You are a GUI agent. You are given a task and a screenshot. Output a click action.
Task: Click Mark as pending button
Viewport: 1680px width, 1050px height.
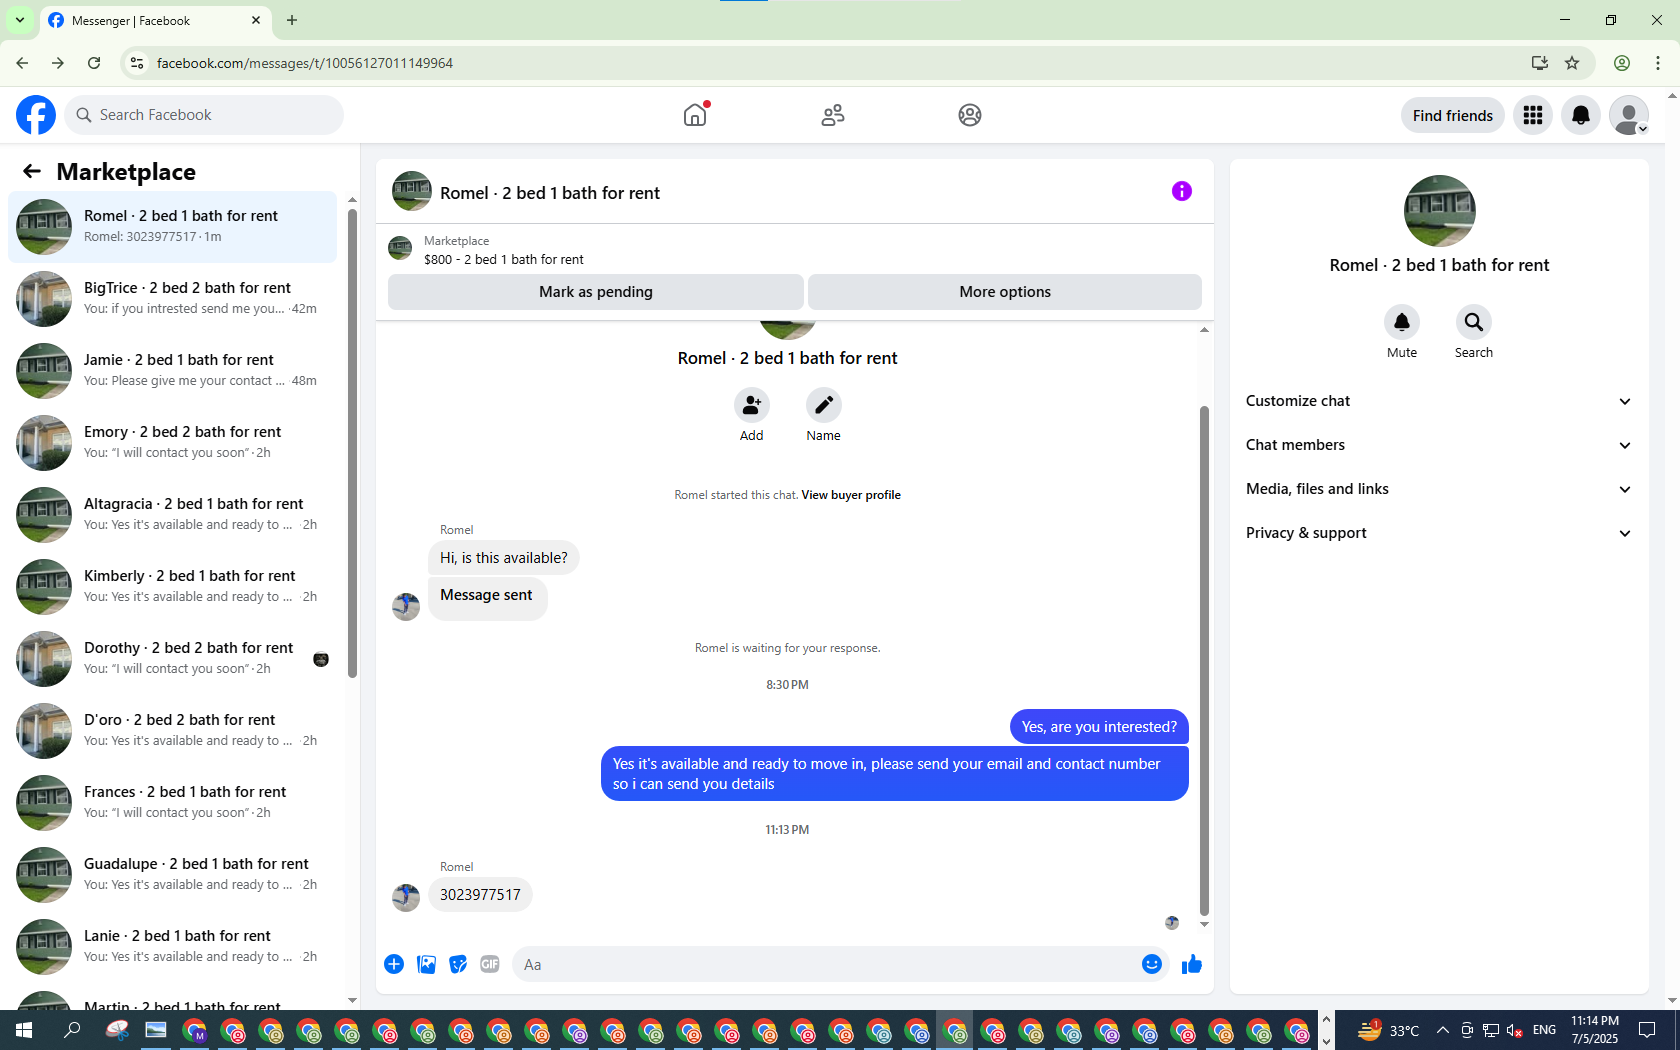point(596,292)
